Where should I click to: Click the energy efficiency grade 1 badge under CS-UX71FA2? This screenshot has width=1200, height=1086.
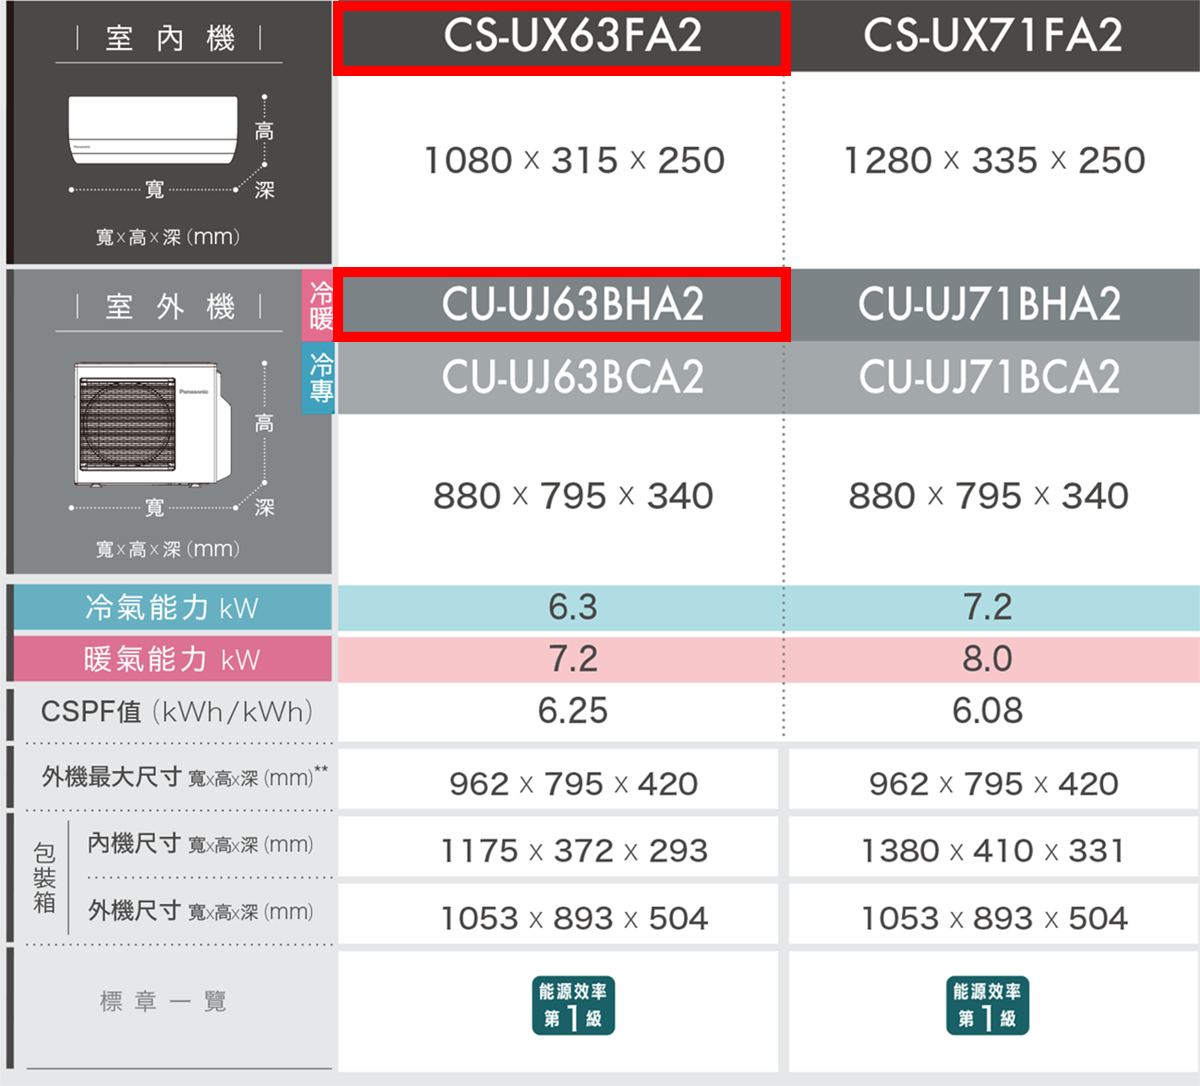coord(988,1006)
